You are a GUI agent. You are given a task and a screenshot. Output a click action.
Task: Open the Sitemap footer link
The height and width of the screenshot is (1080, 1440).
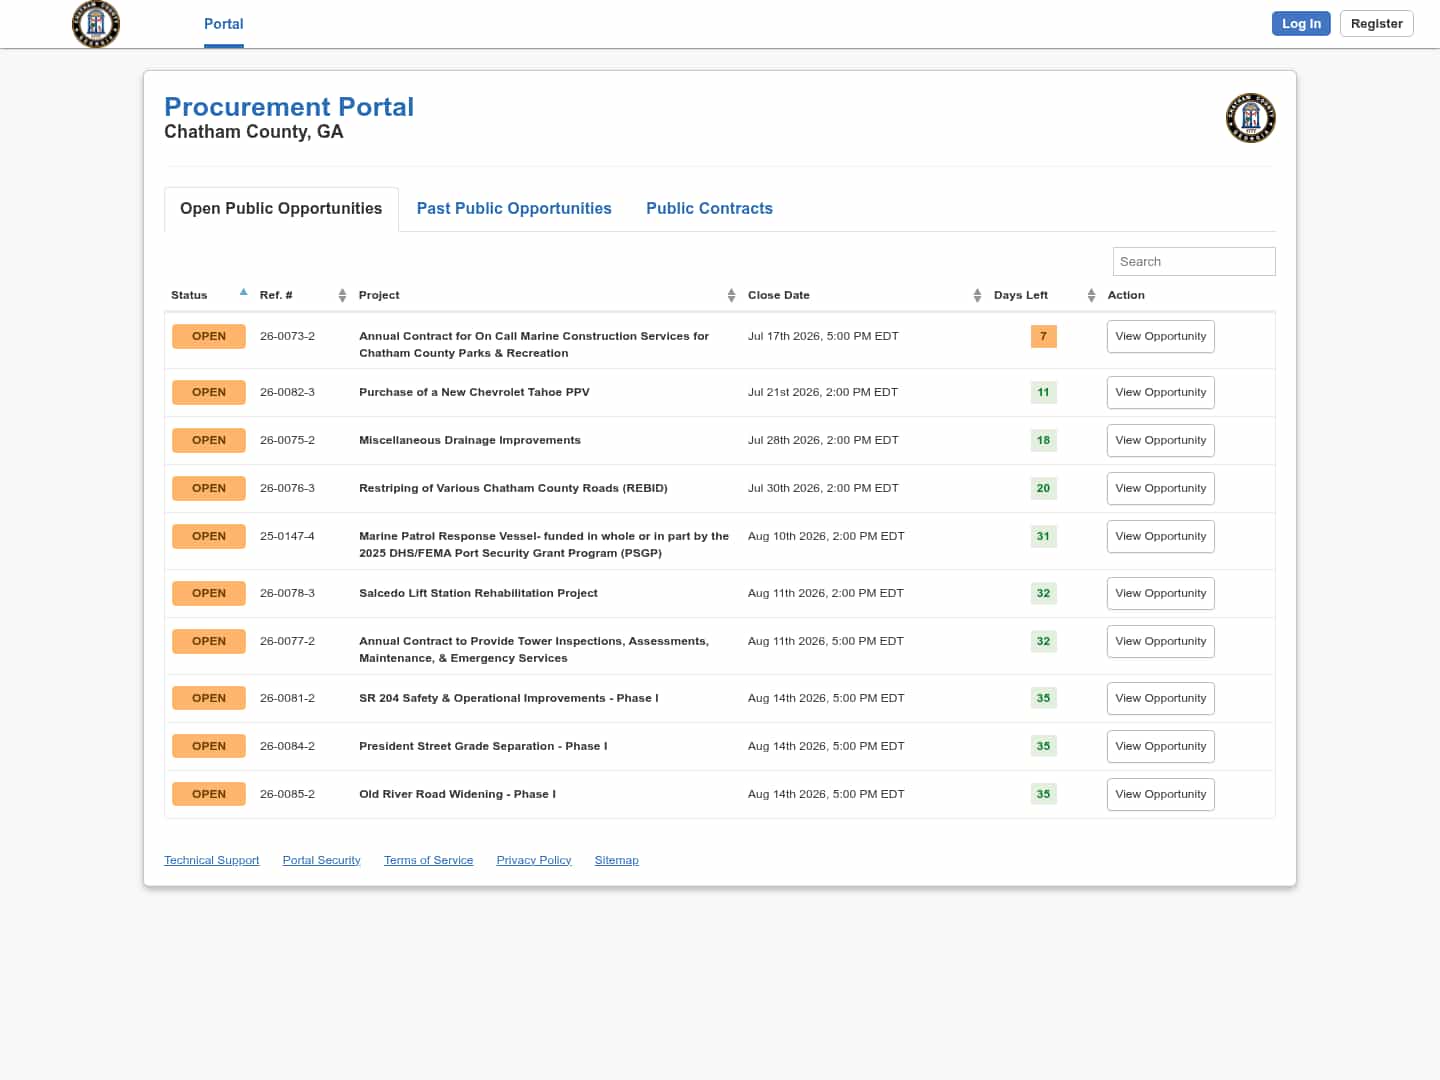[616, 860]
